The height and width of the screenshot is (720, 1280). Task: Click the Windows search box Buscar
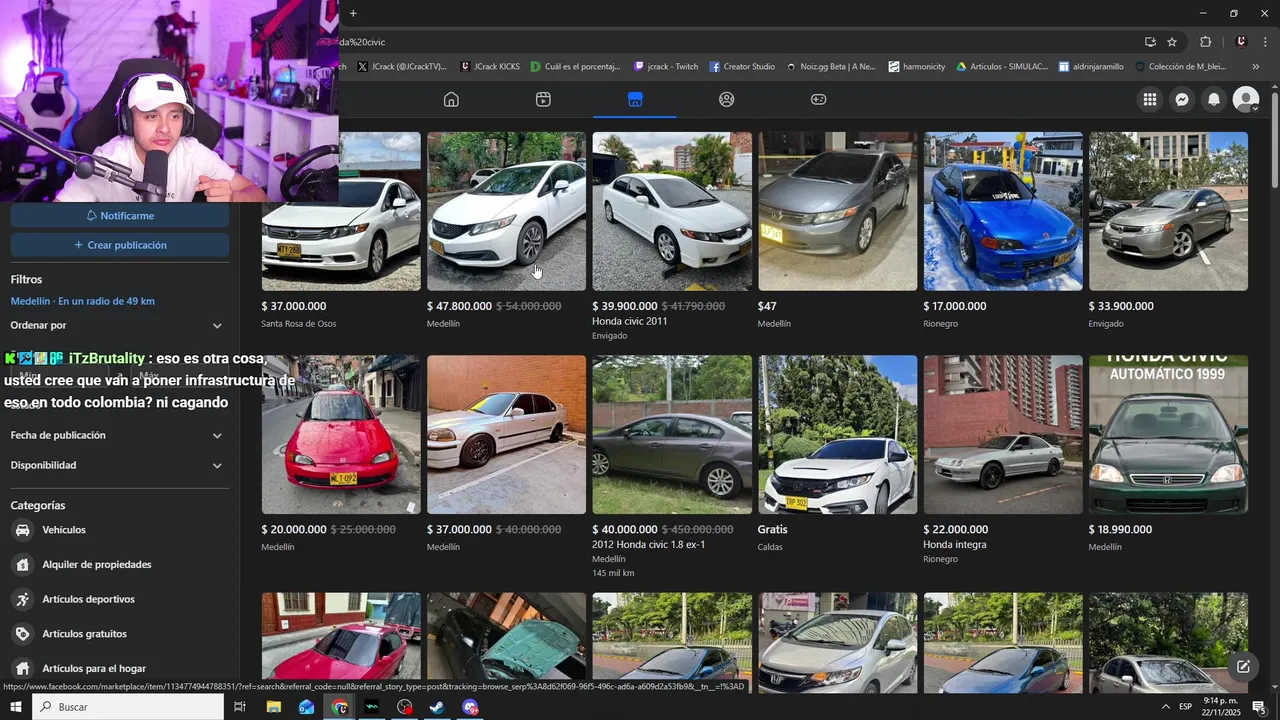coord(128,707)
